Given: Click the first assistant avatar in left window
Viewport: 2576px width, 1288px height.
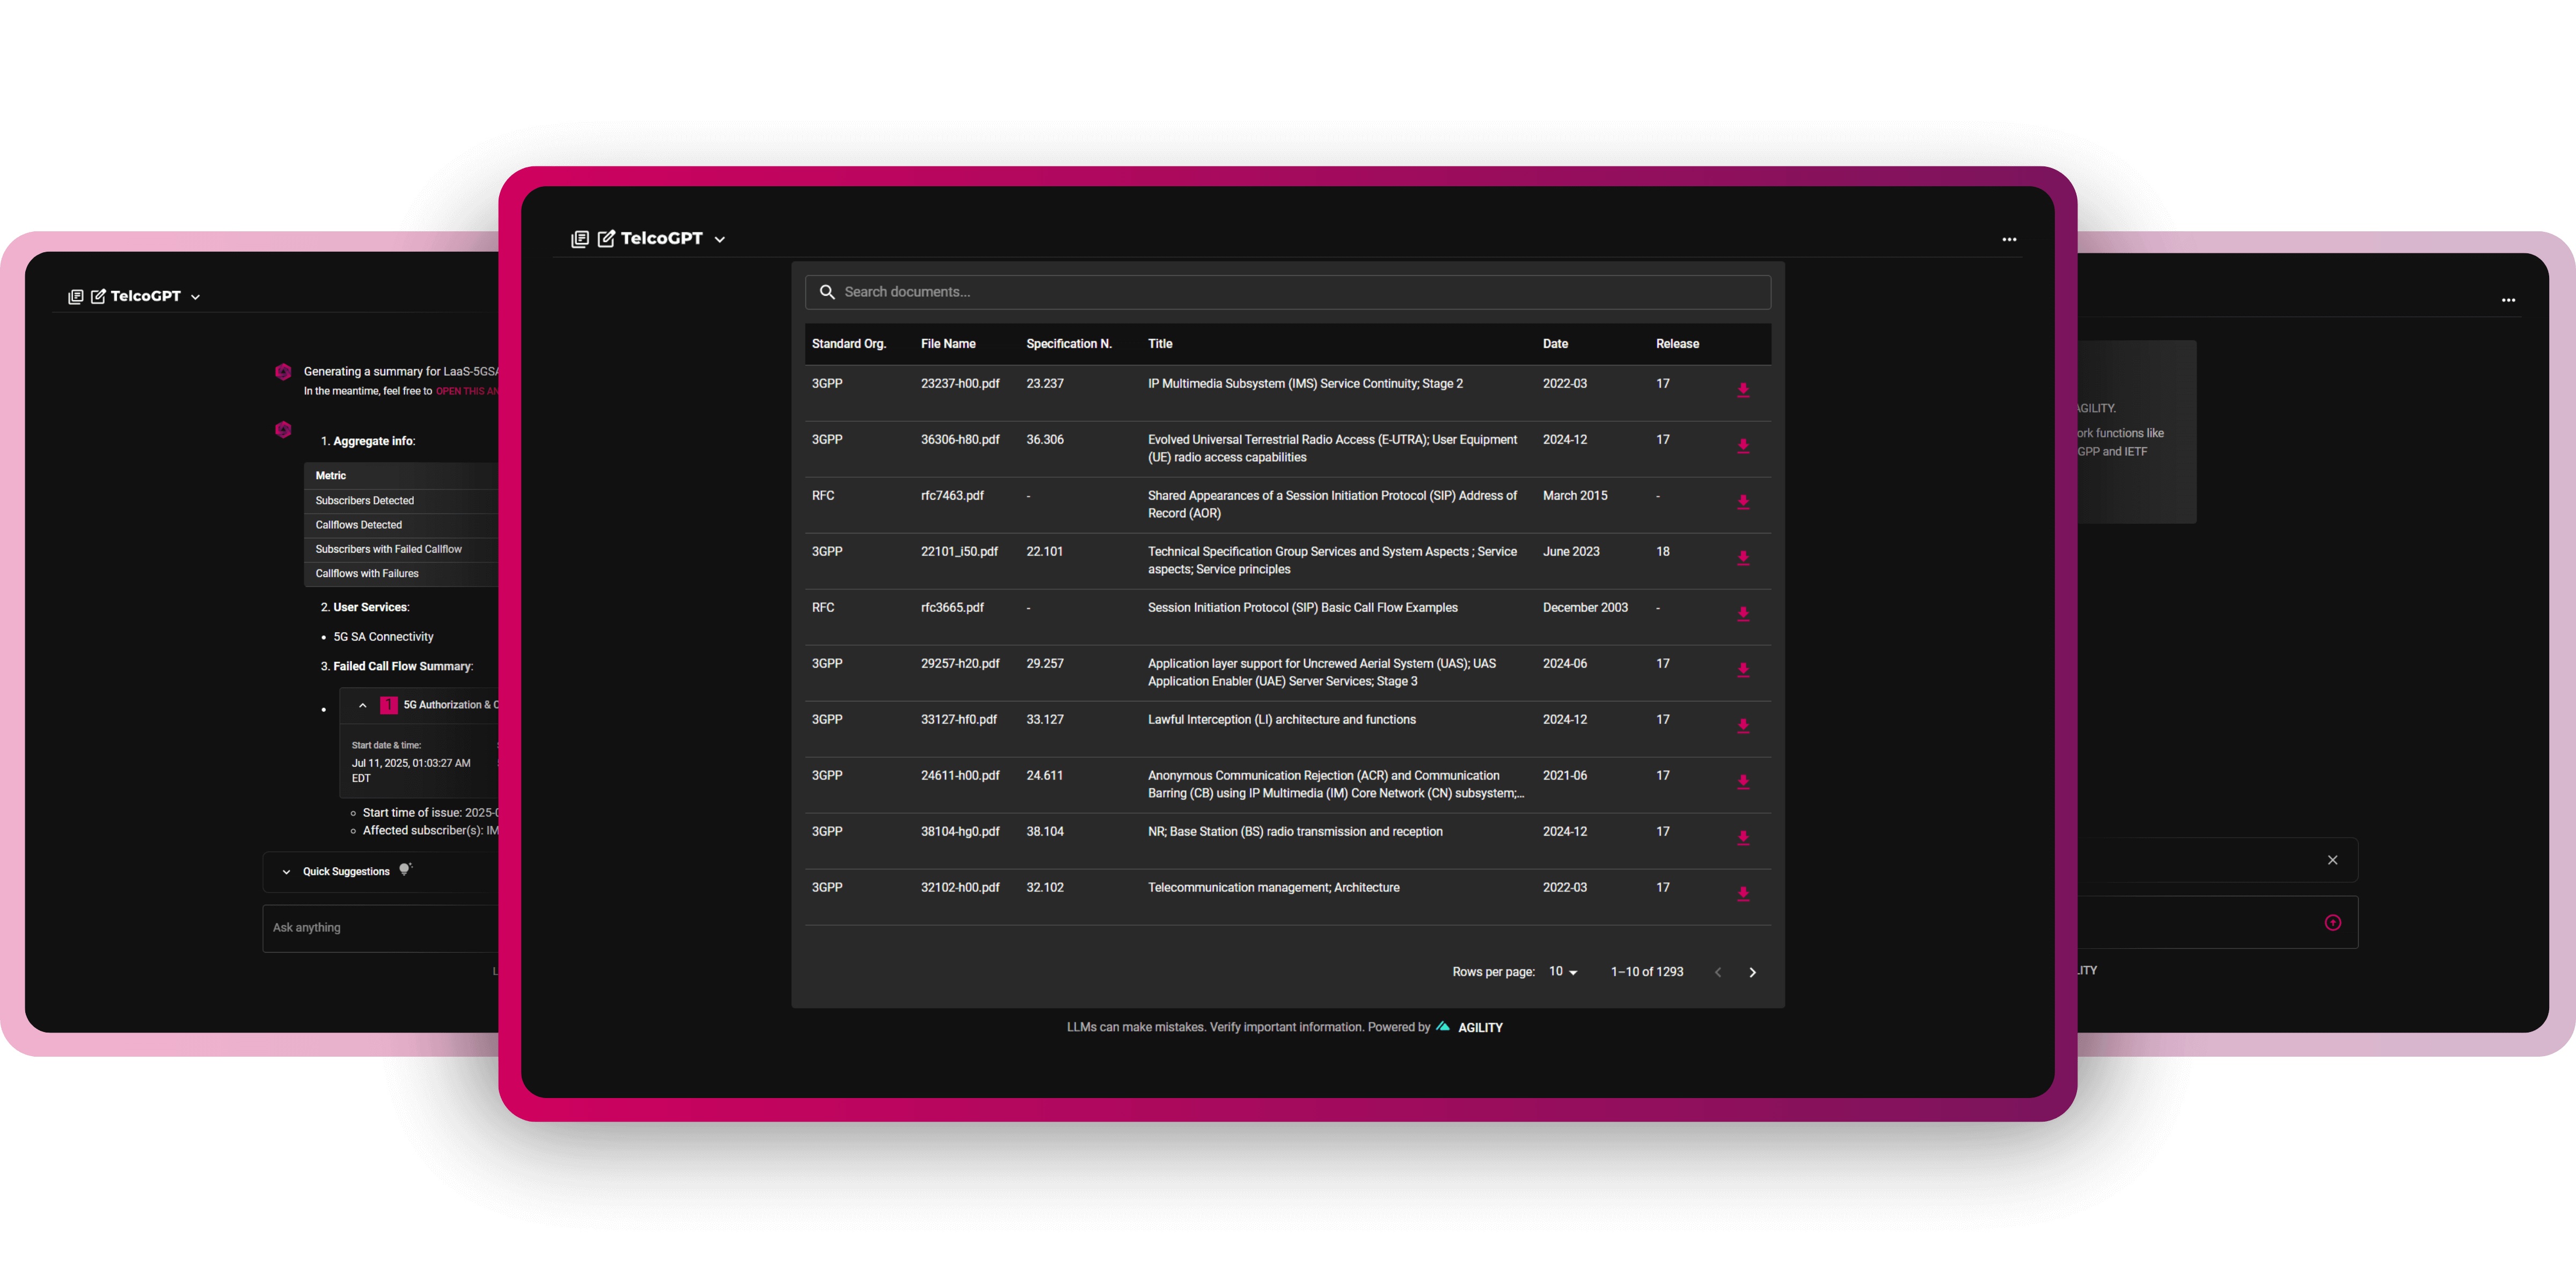Looking at the screenshot, I should pos(283,372).
